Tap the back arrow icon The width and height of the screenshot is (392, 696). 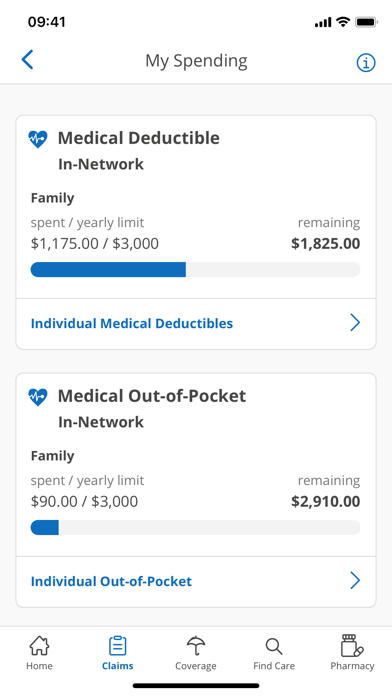tap(28, 59)
